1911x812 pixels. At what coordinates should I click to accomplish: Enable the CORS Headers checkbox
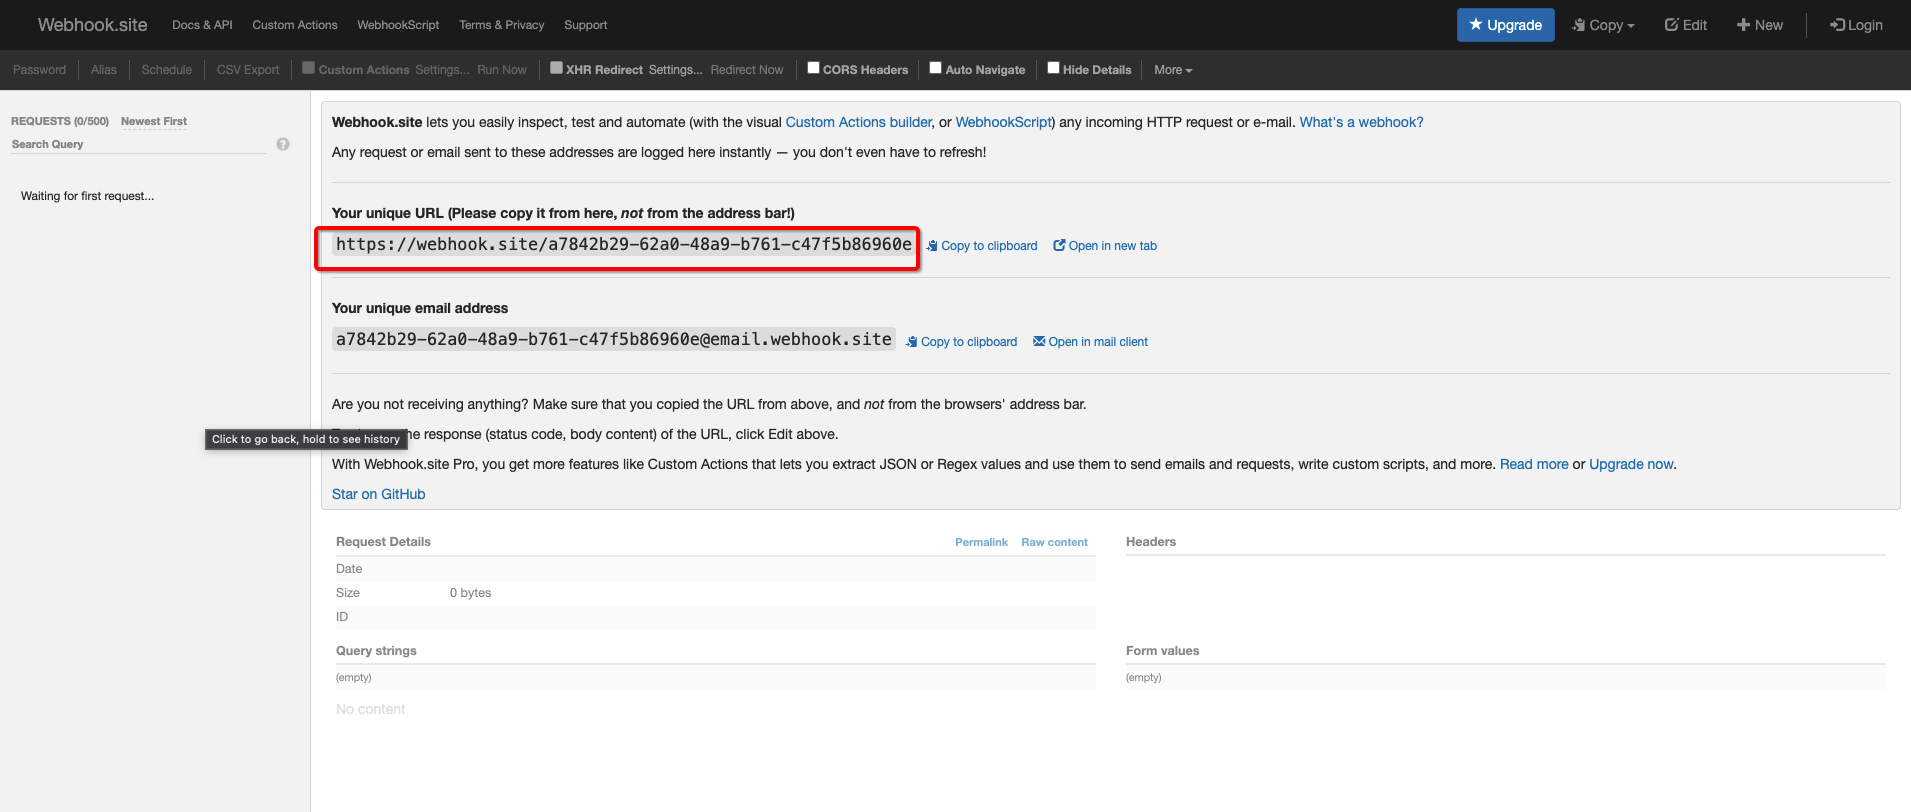(x=813, y=68)
